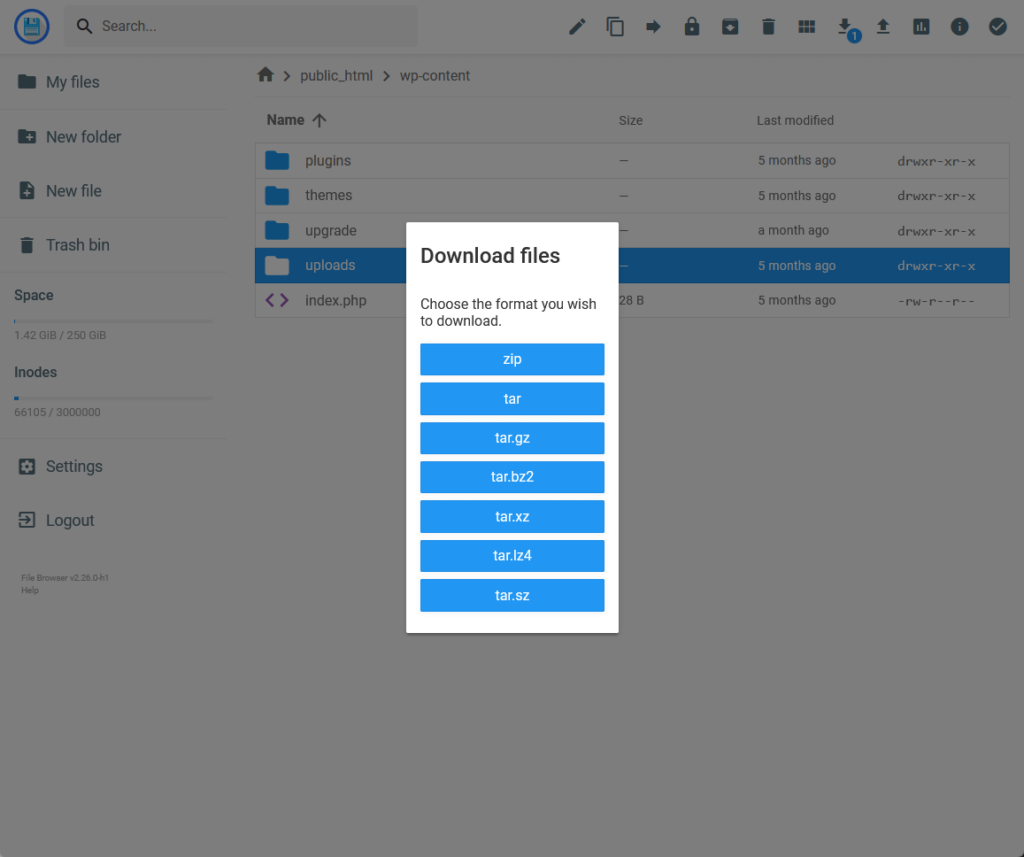This screenshot has width=1024, height=857.
Task: Click the upgrade folder icon
Action: (x=277, y=231)
